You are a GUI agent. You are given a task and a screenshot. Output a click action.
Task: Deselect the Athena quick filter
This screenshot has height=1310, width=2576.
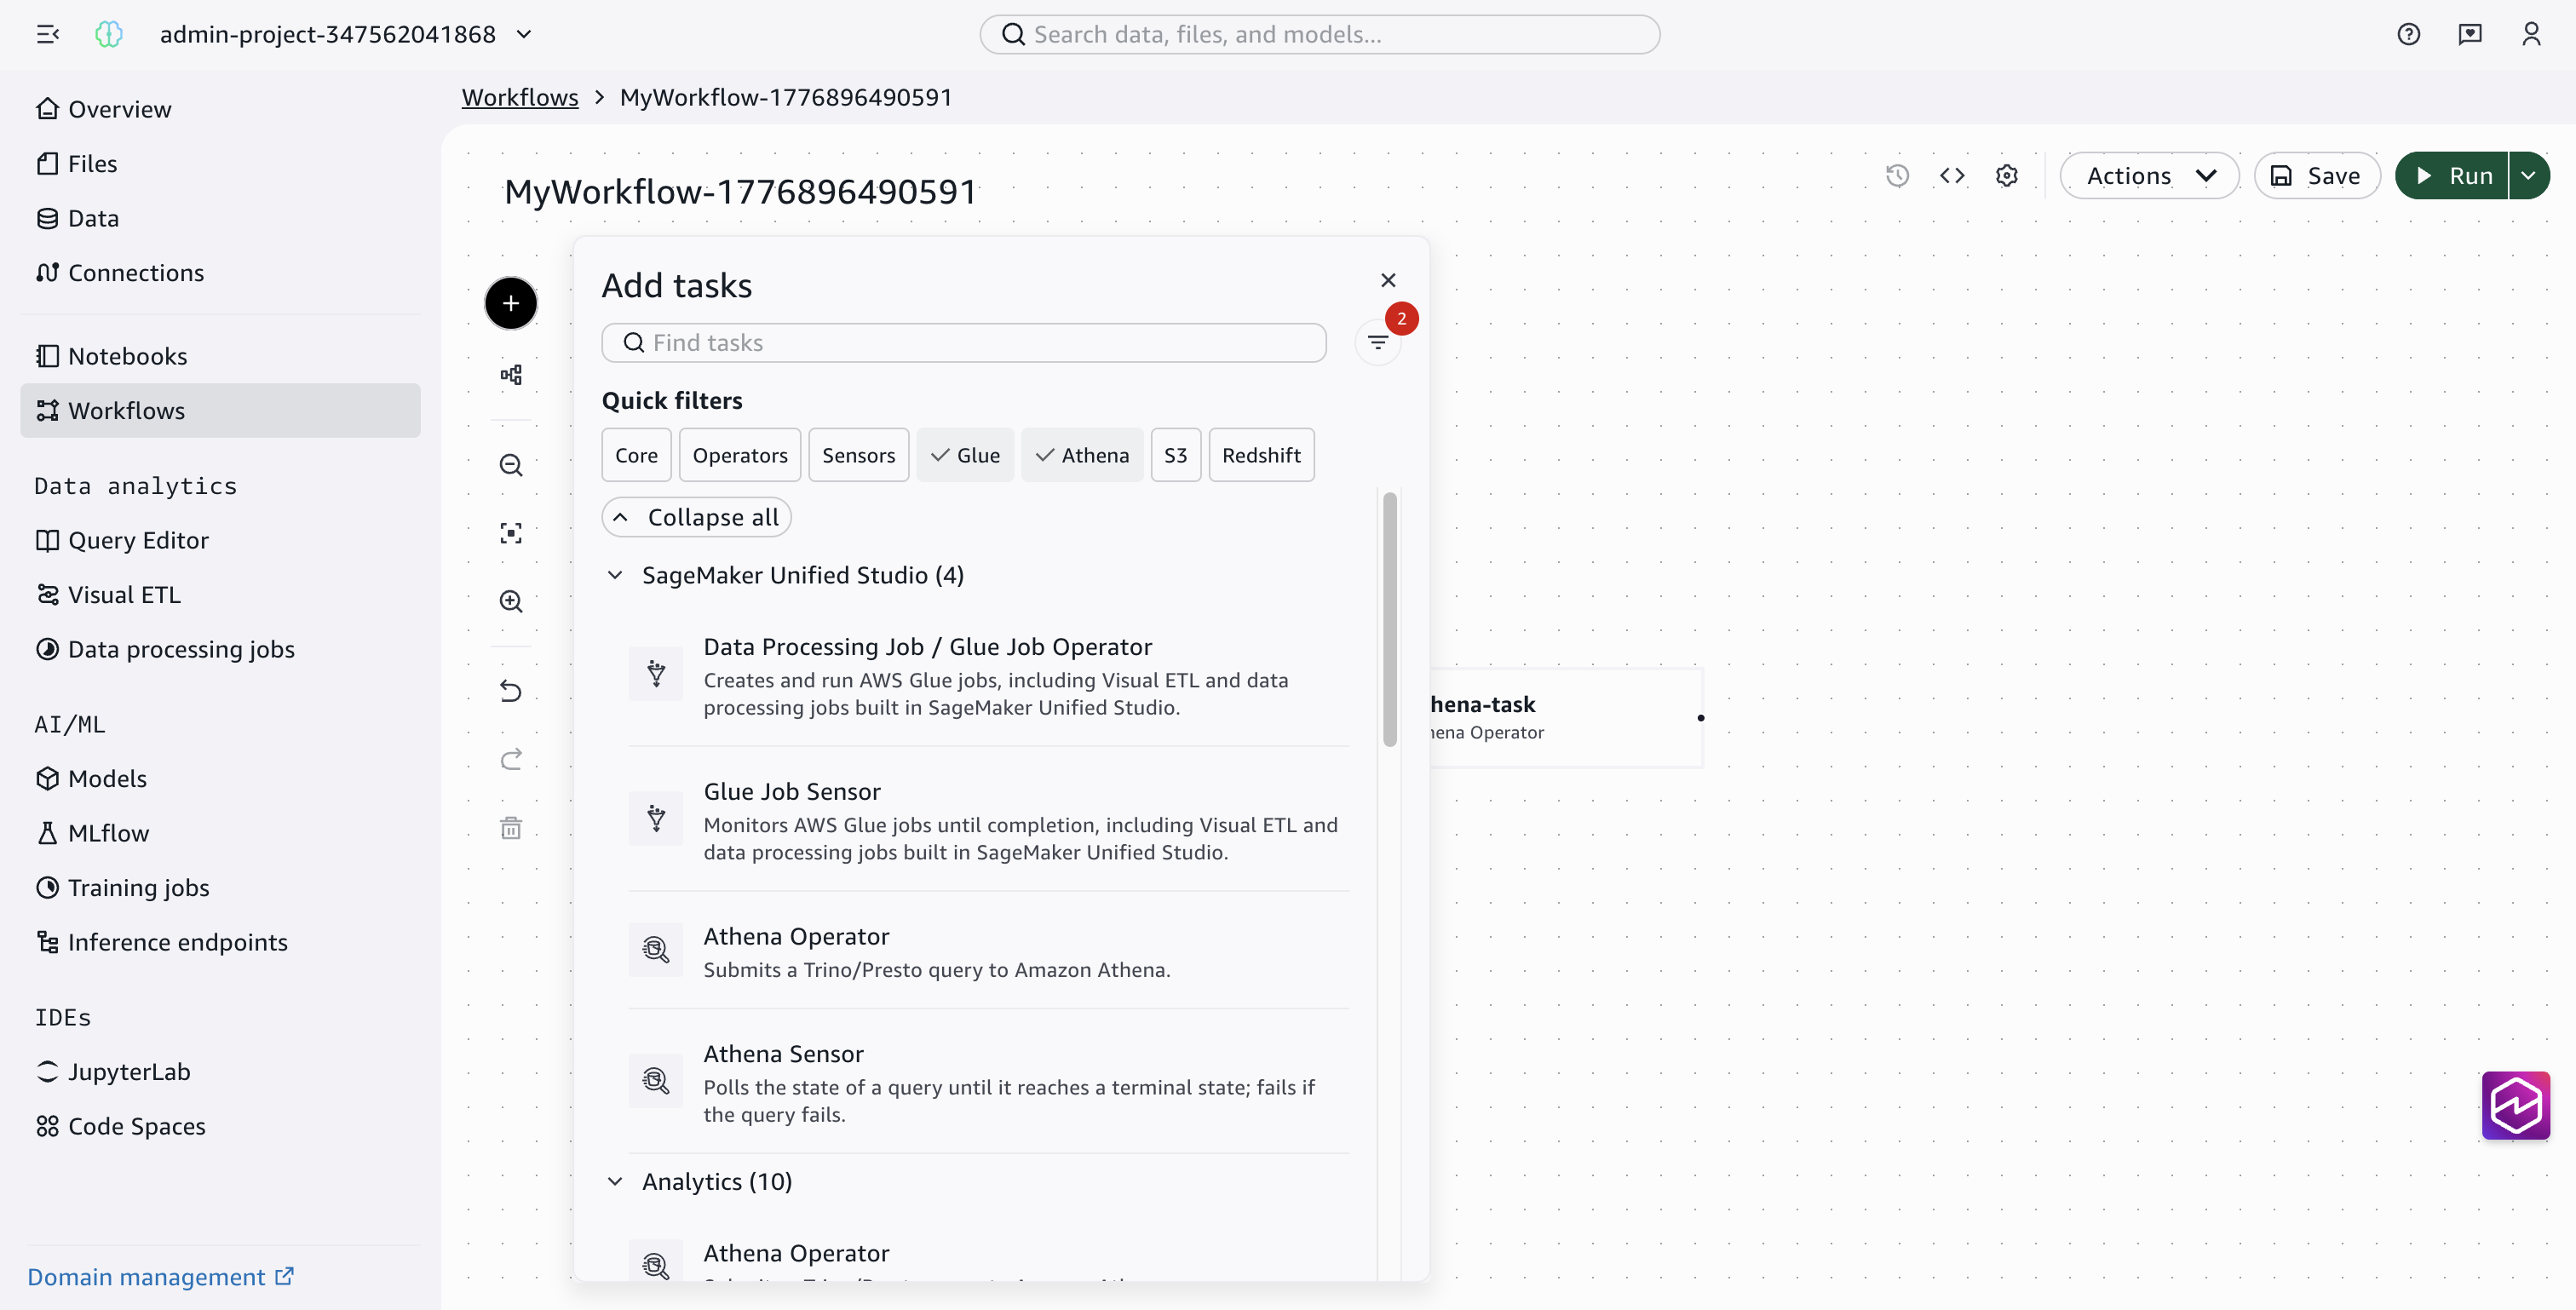click(1082, 455)
